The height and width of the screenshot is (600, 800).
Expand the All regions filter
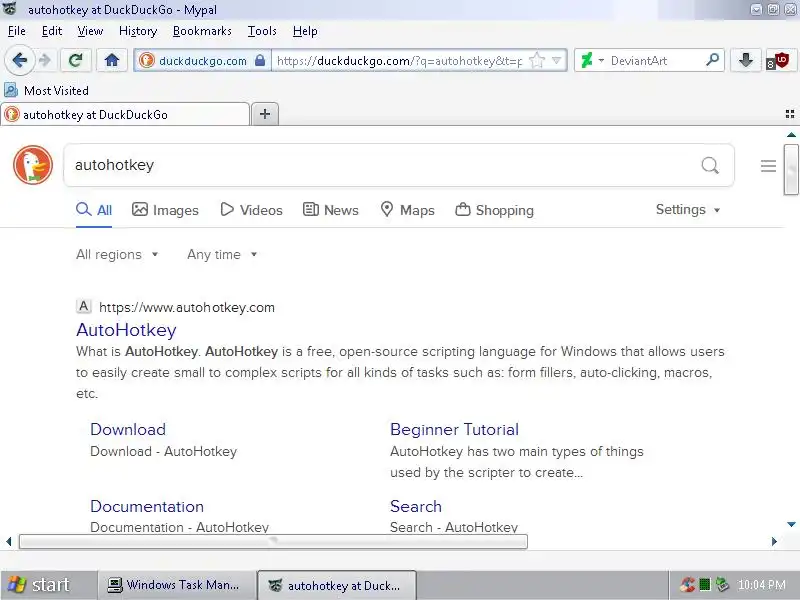117,254
